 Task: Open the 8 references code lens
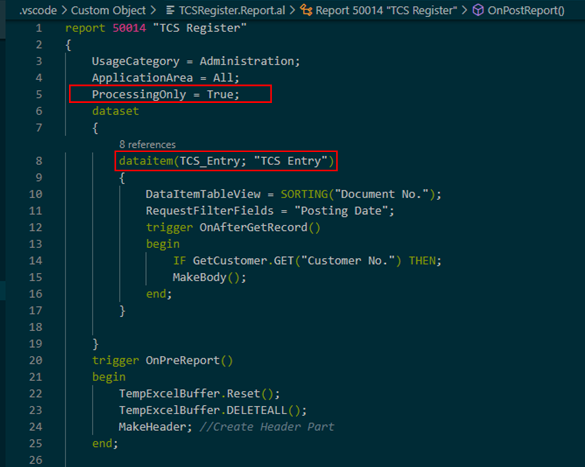pyautogui.click(x=147, y=144)
